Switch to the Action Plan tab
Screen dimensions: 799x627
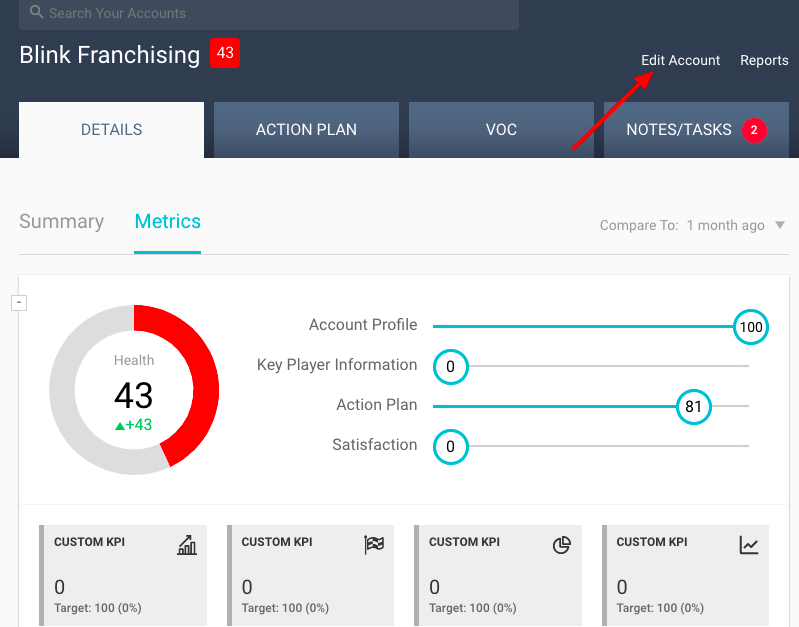pyautogui.click(x=306, y=130)
